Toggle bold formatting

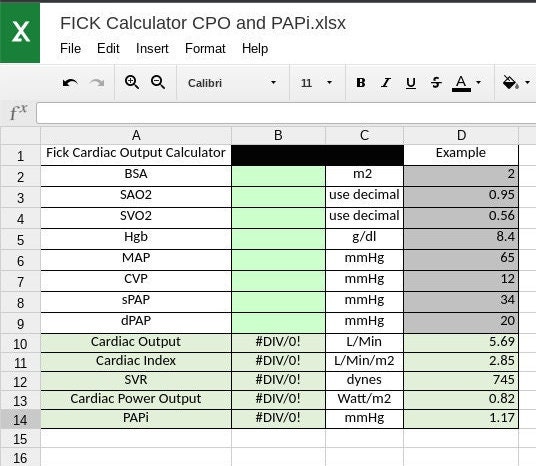pyautogui.click(x=361, y=82)
